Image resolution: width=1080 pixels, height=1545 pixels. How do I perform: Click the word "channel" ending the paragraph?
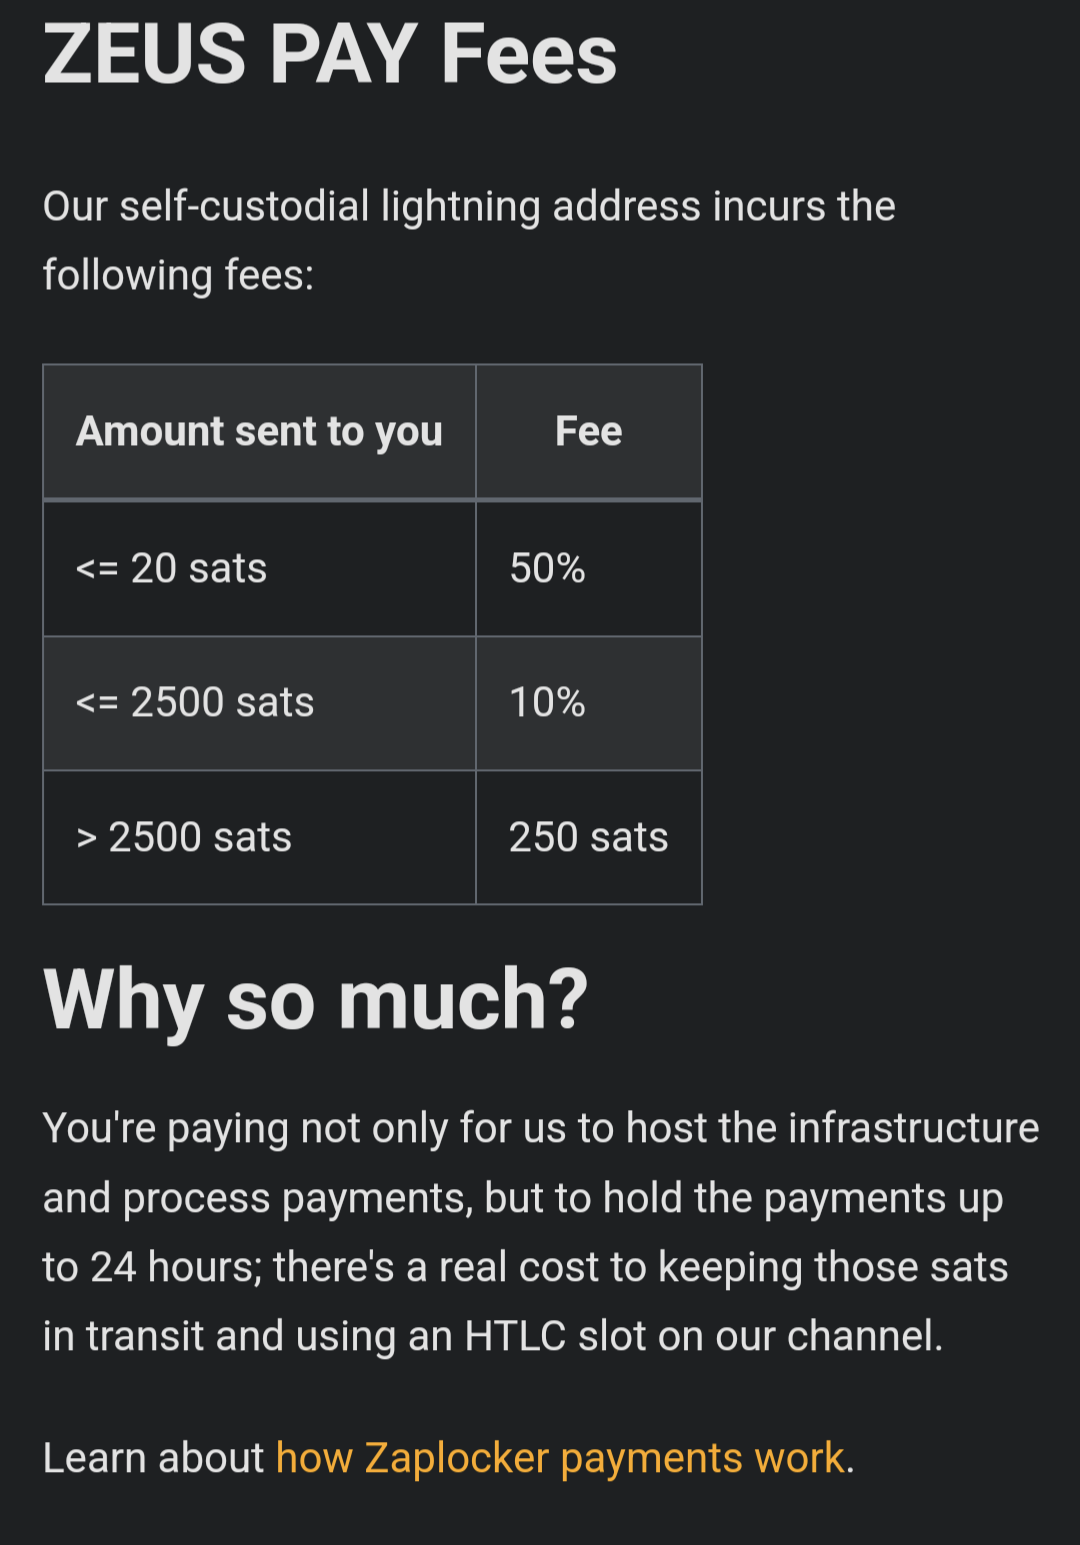click(x=861, y=1336)
